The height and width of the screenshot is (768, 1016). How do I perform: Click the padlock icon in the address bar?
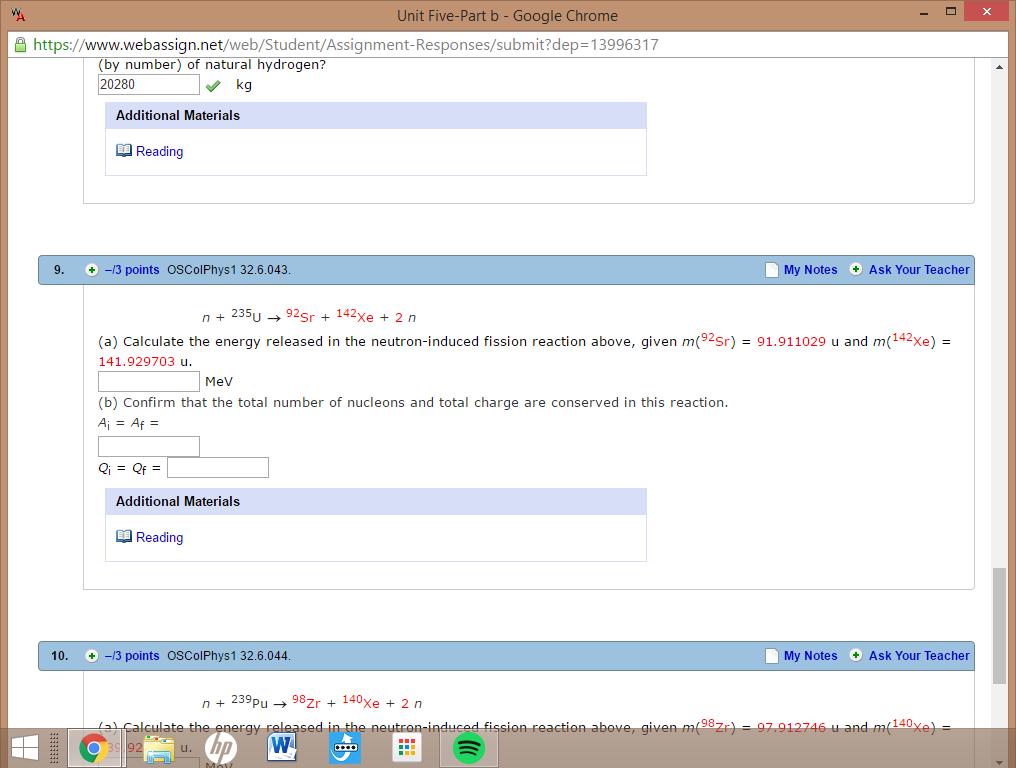point(18,44)
